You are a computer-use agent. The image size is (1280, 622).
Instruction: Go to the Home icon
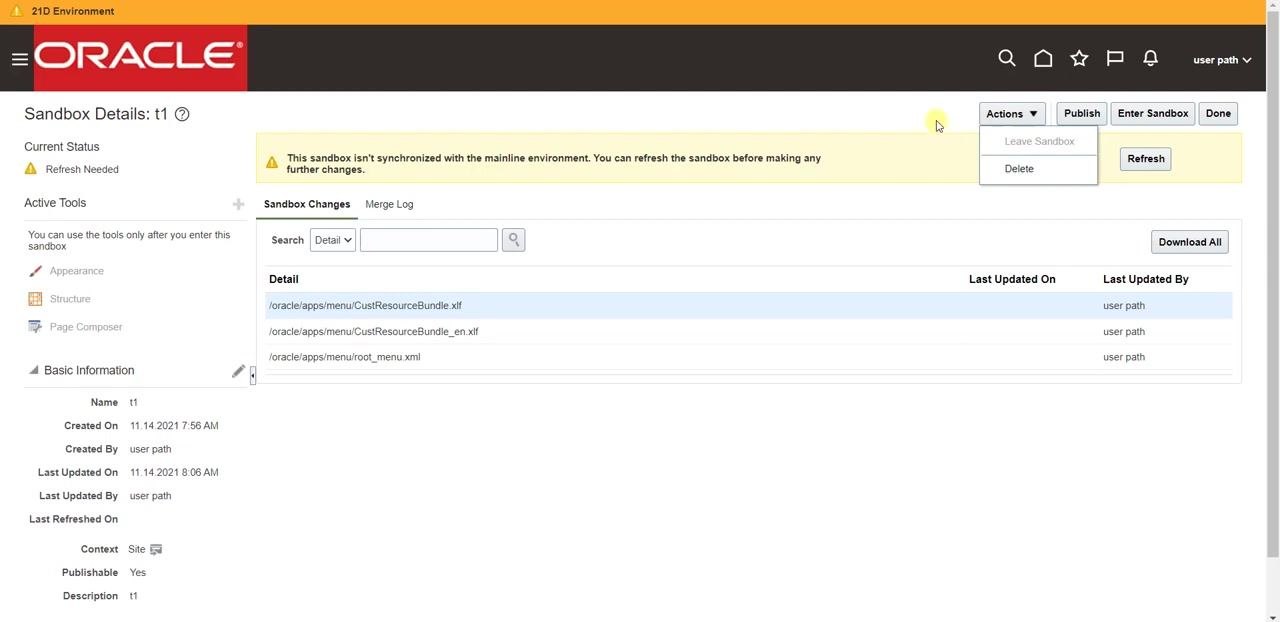[1043, 59]
